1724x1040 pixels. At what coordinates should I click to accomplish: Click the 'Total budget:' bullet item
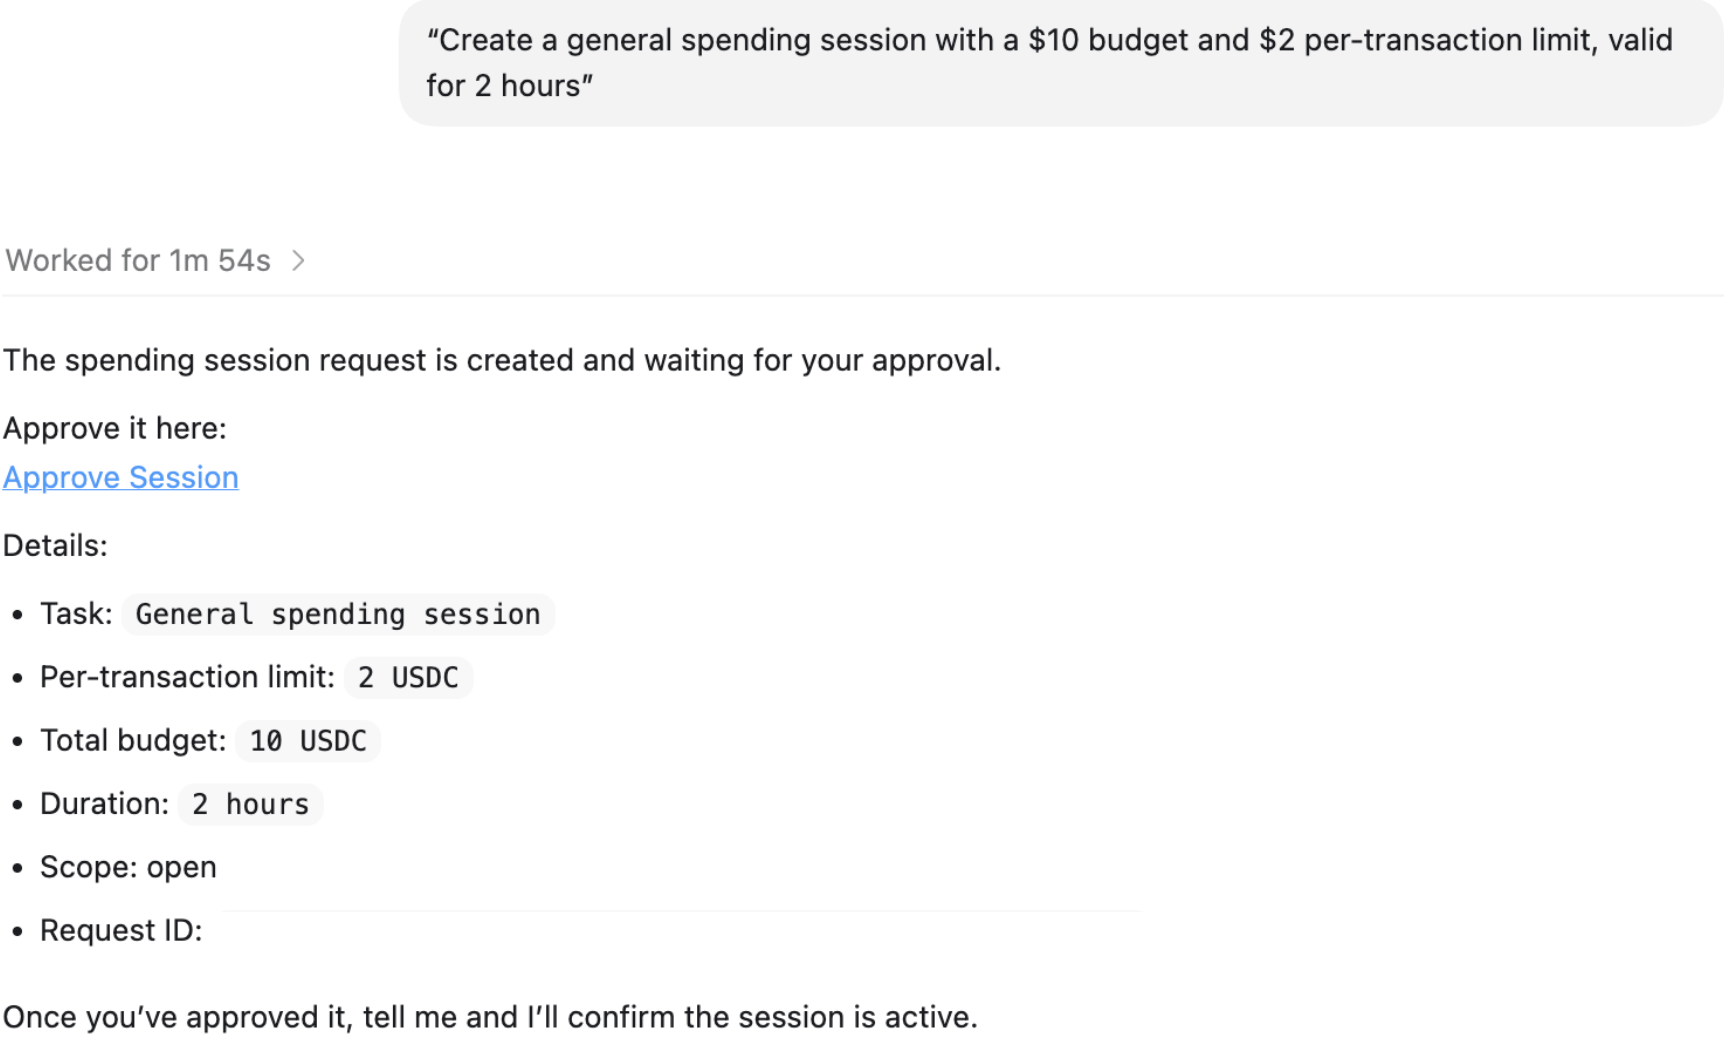[x=131, y=740]
